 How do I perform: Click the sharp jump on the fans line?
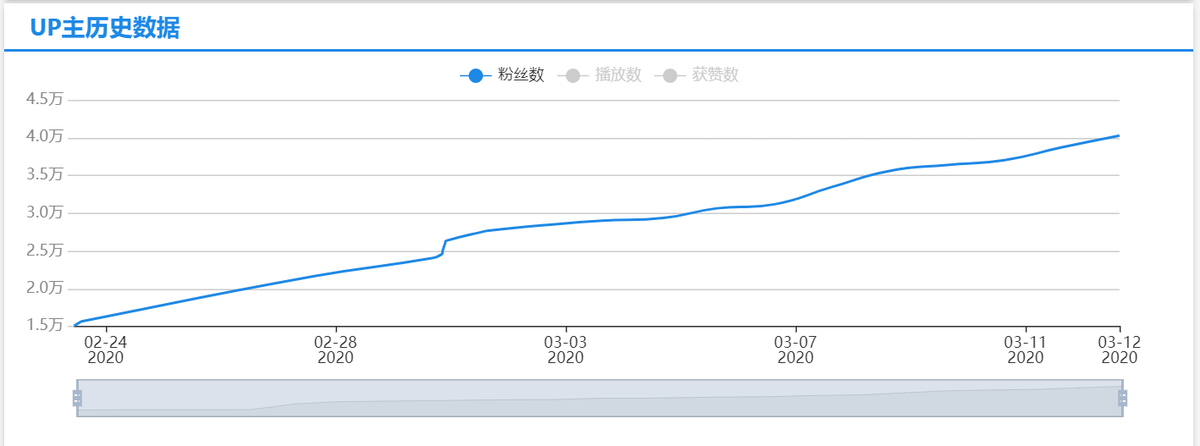[444, 247]
